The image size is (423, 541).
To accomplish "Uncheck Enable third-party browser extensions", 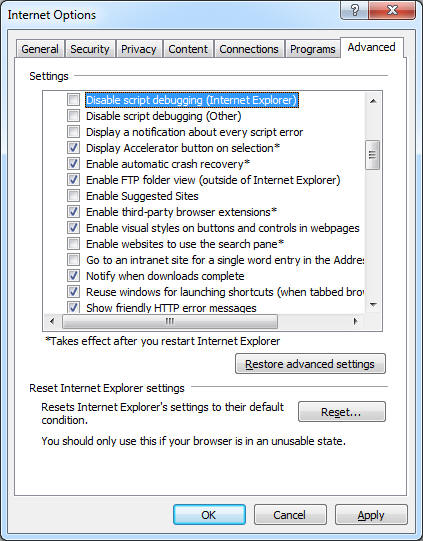I will [x=73, y=212].
